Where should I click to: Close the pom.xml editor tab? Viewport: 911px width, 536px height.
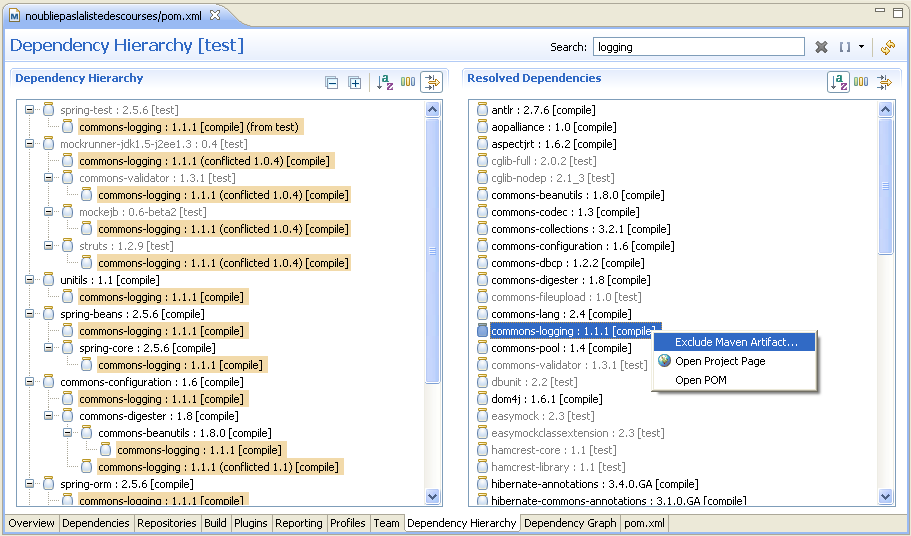point(215,14)
